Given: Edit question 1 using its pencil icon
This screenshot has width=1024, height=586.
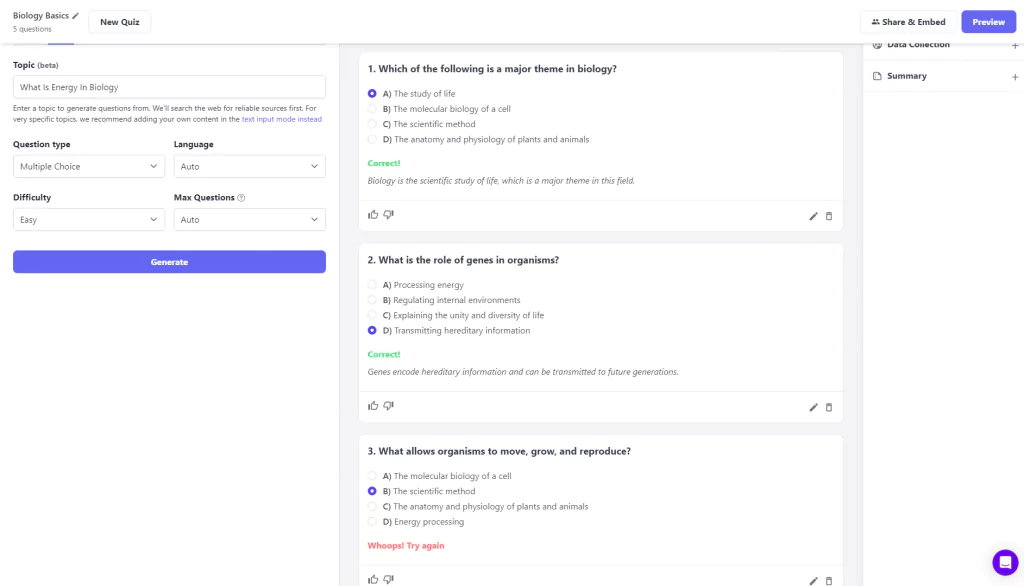Looking at the screenshot, I should (x=813, y=216).
